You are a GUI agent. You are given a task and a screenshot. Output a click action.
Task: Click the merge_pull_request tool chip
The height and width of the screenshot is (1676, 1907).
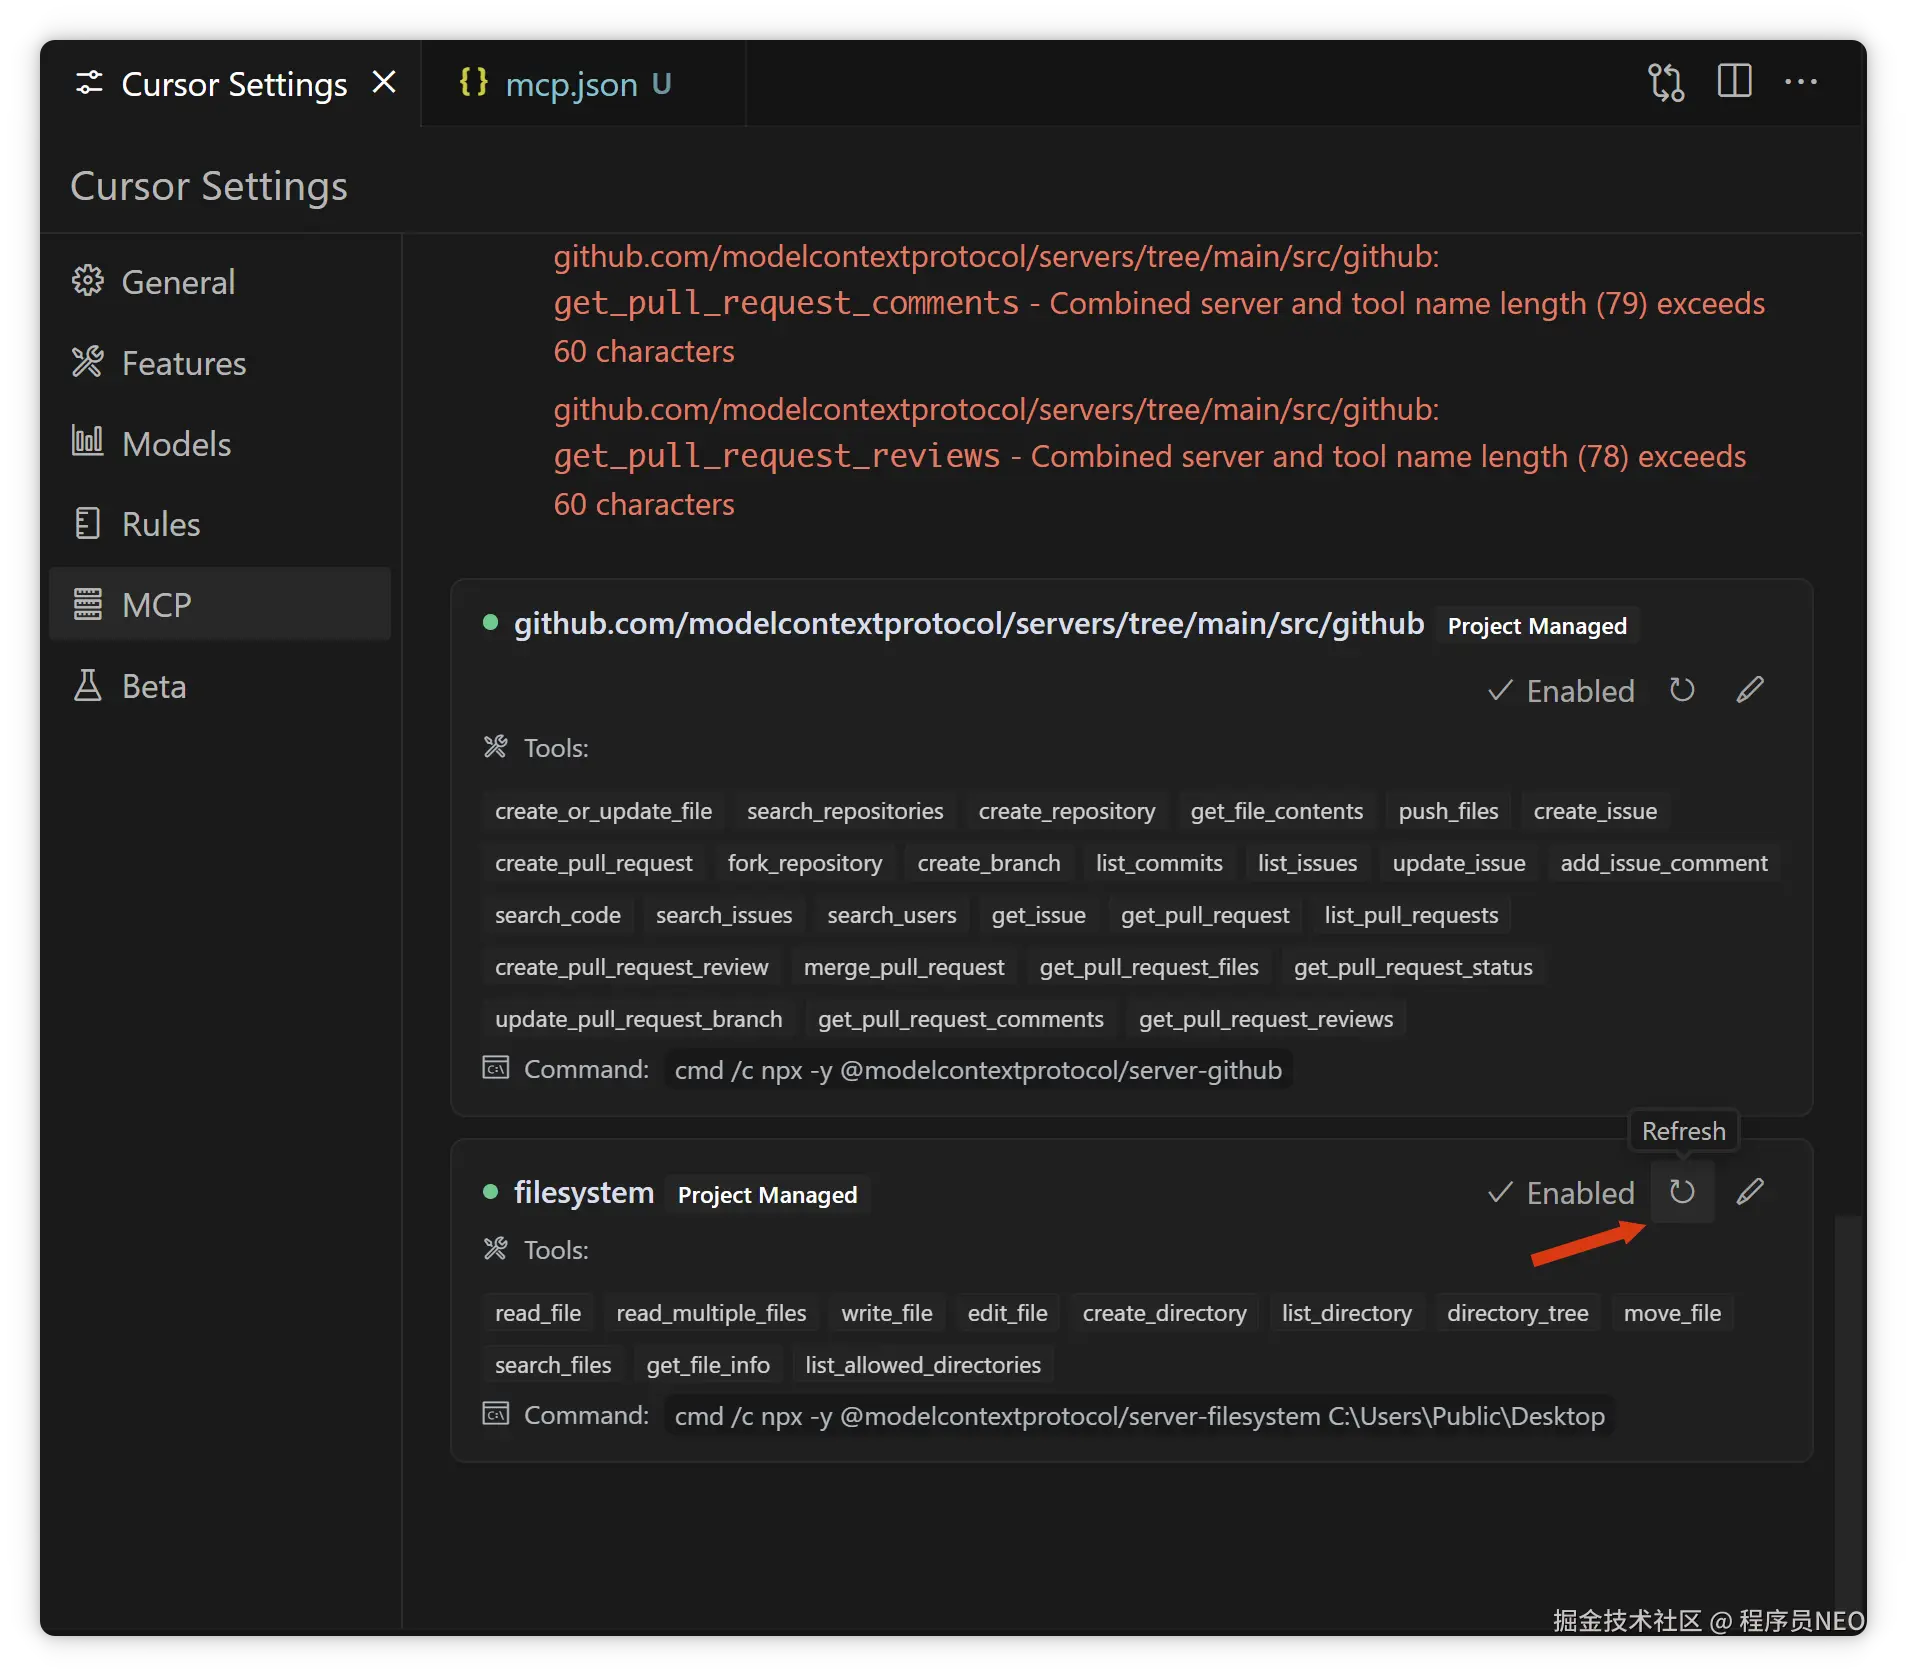point(903,967)
